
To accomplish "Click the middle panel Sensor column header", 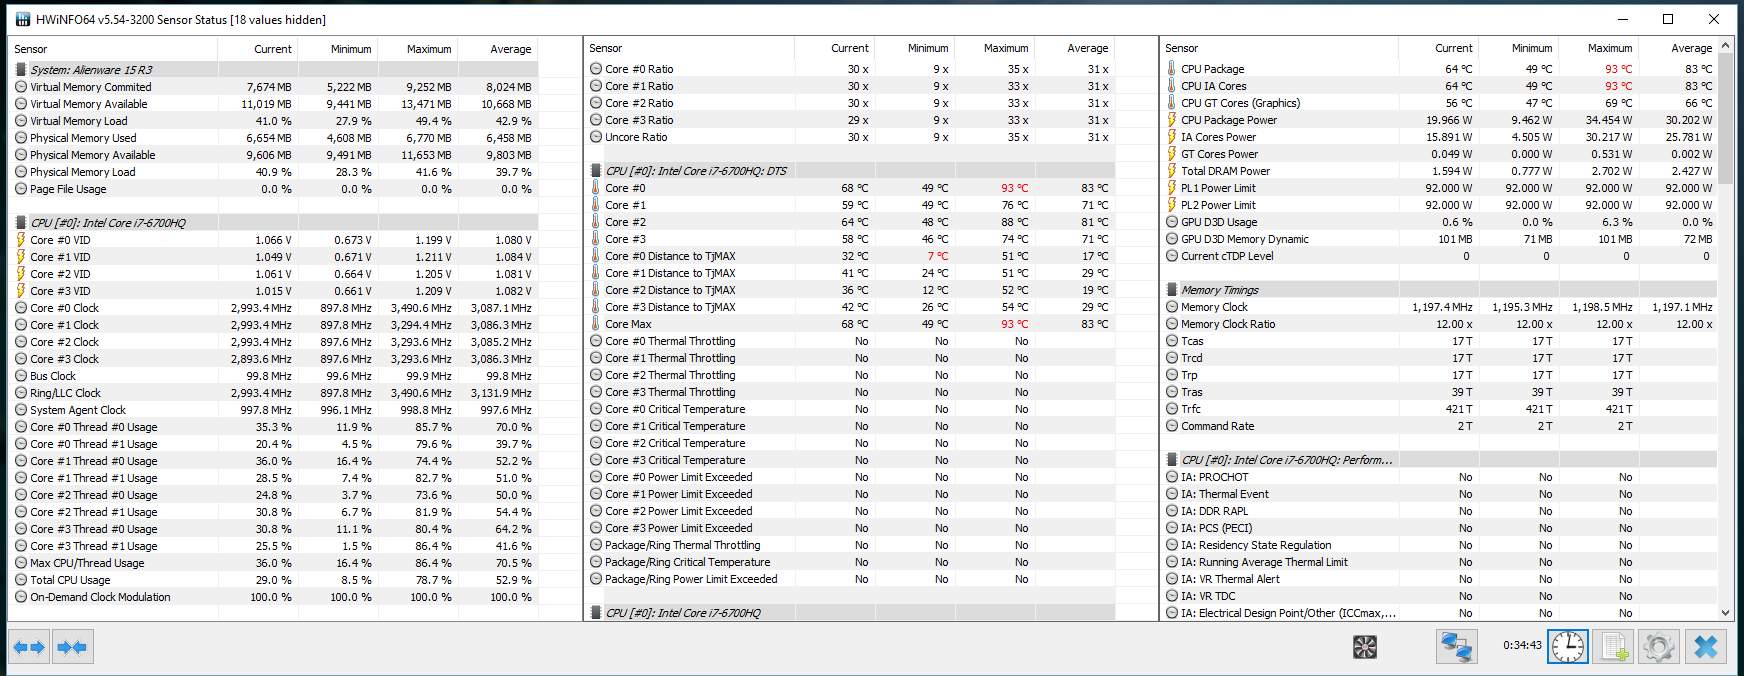I will (x=689, y=48).
